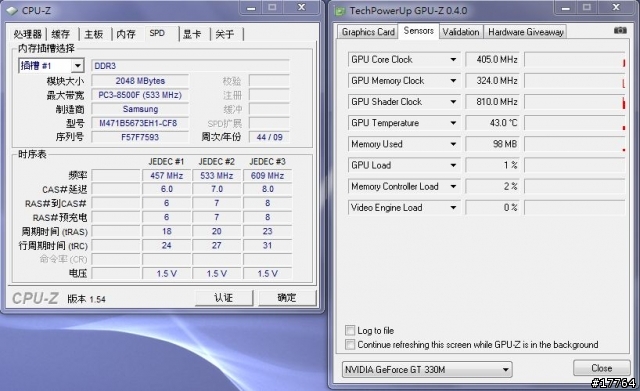Open the GPU Load sensor dropdown
Image resolution: width=640 pixels, height=391 pixels.
click(453, 165)
